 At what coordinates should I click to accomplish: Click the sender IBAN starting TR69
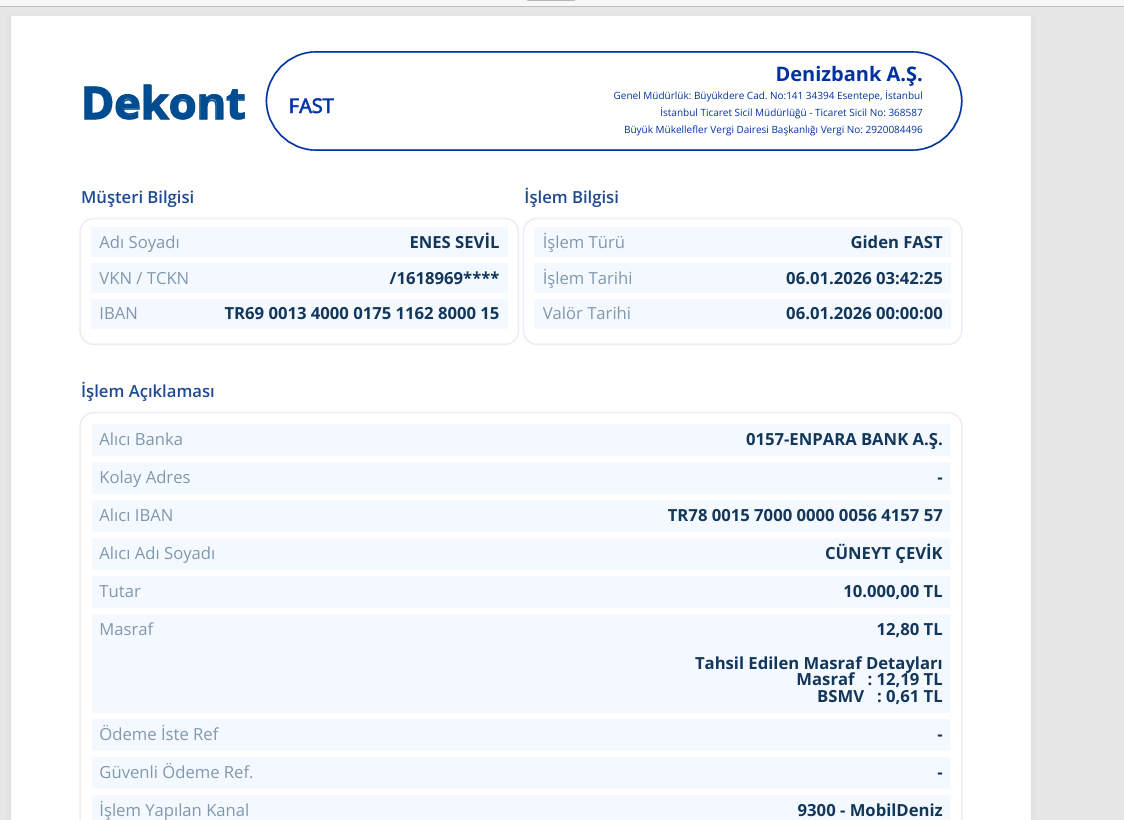click(361, 313)
